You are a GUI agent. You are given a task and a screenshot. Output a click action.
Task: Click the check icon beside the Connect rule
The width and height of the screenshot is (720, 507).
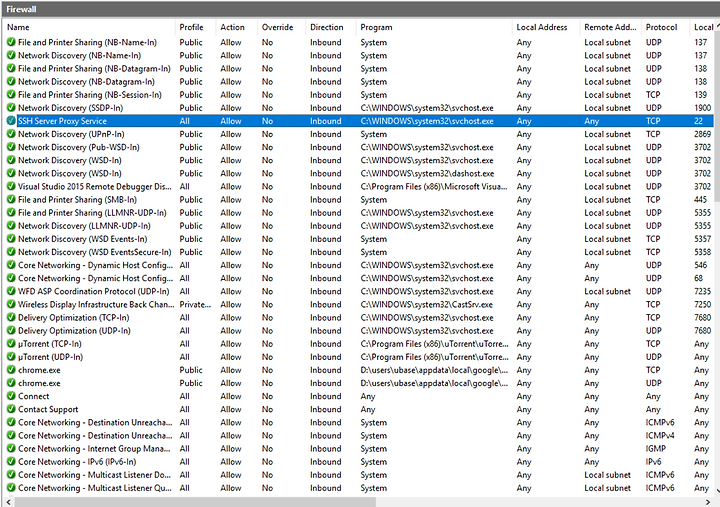pyautogui.click(x=11, y=396)
